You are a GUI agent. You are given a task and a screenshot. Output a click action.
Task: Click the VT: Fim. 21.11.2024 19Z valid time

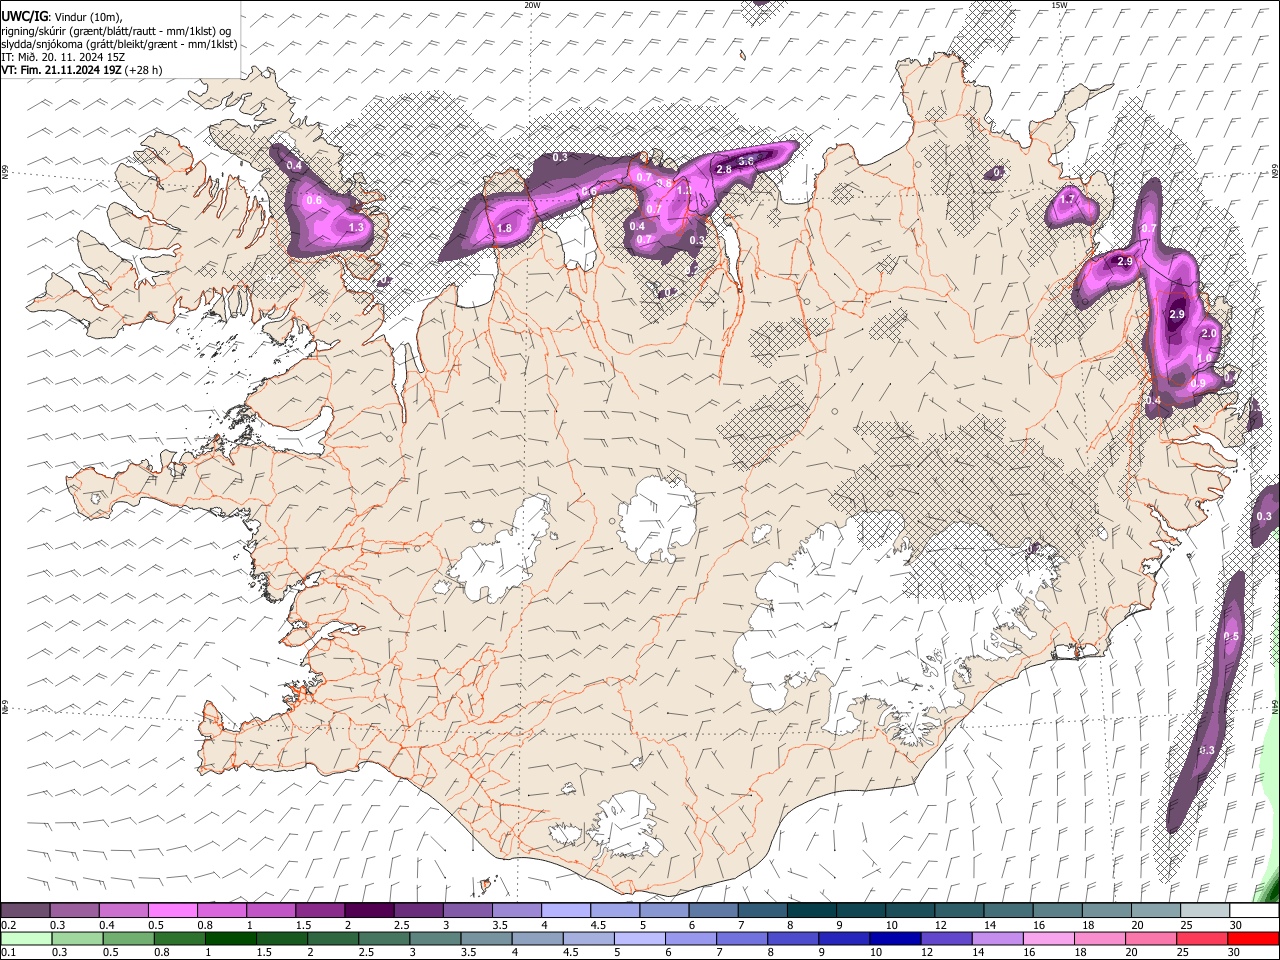pos(62,70)
